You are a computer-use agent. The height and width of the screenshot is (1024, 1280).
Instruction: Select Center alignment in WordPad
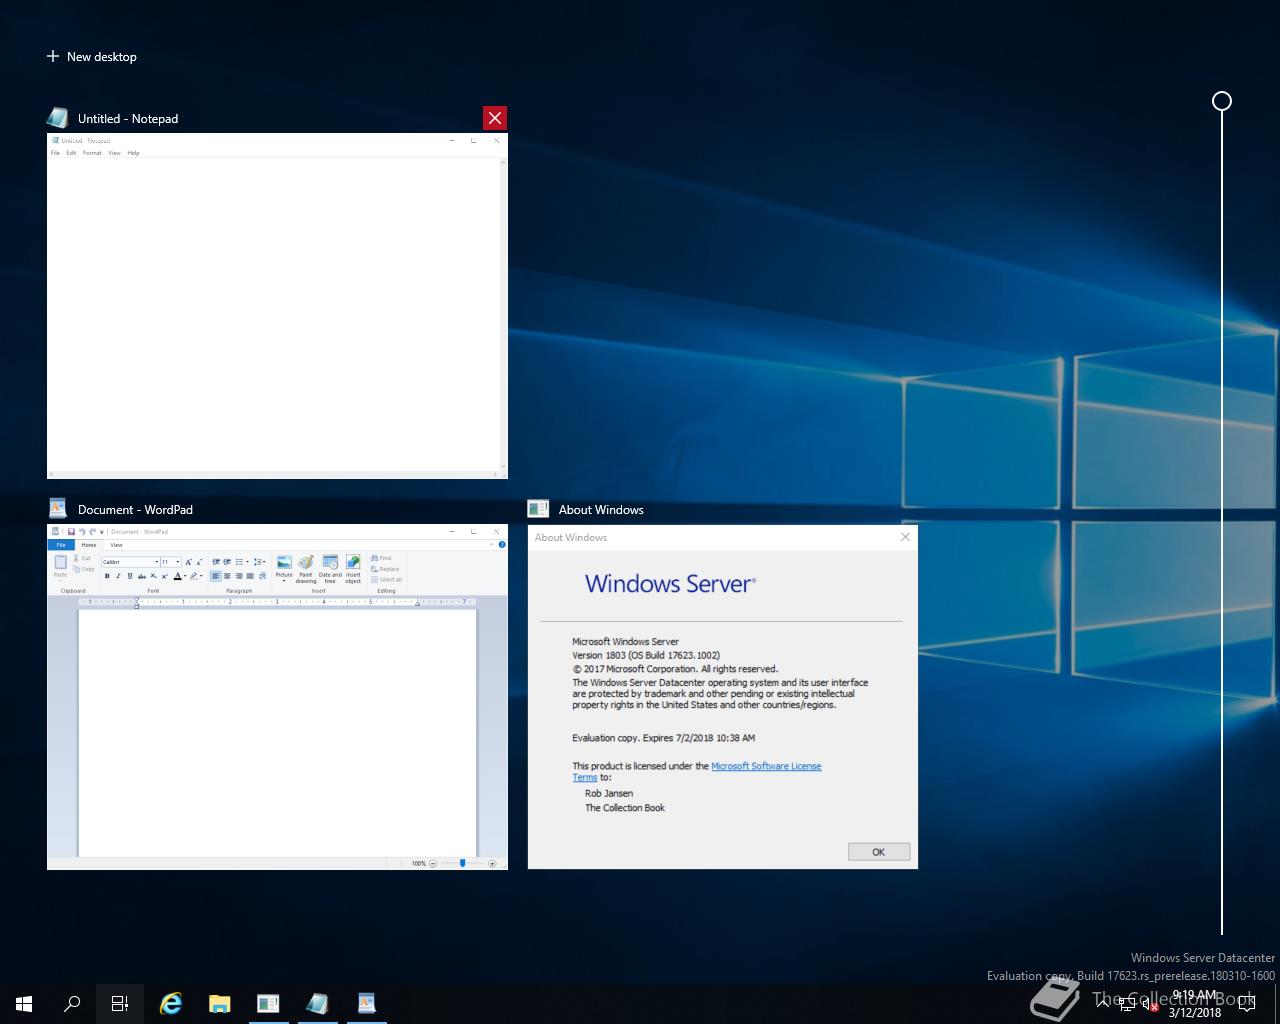coord(227,576)
